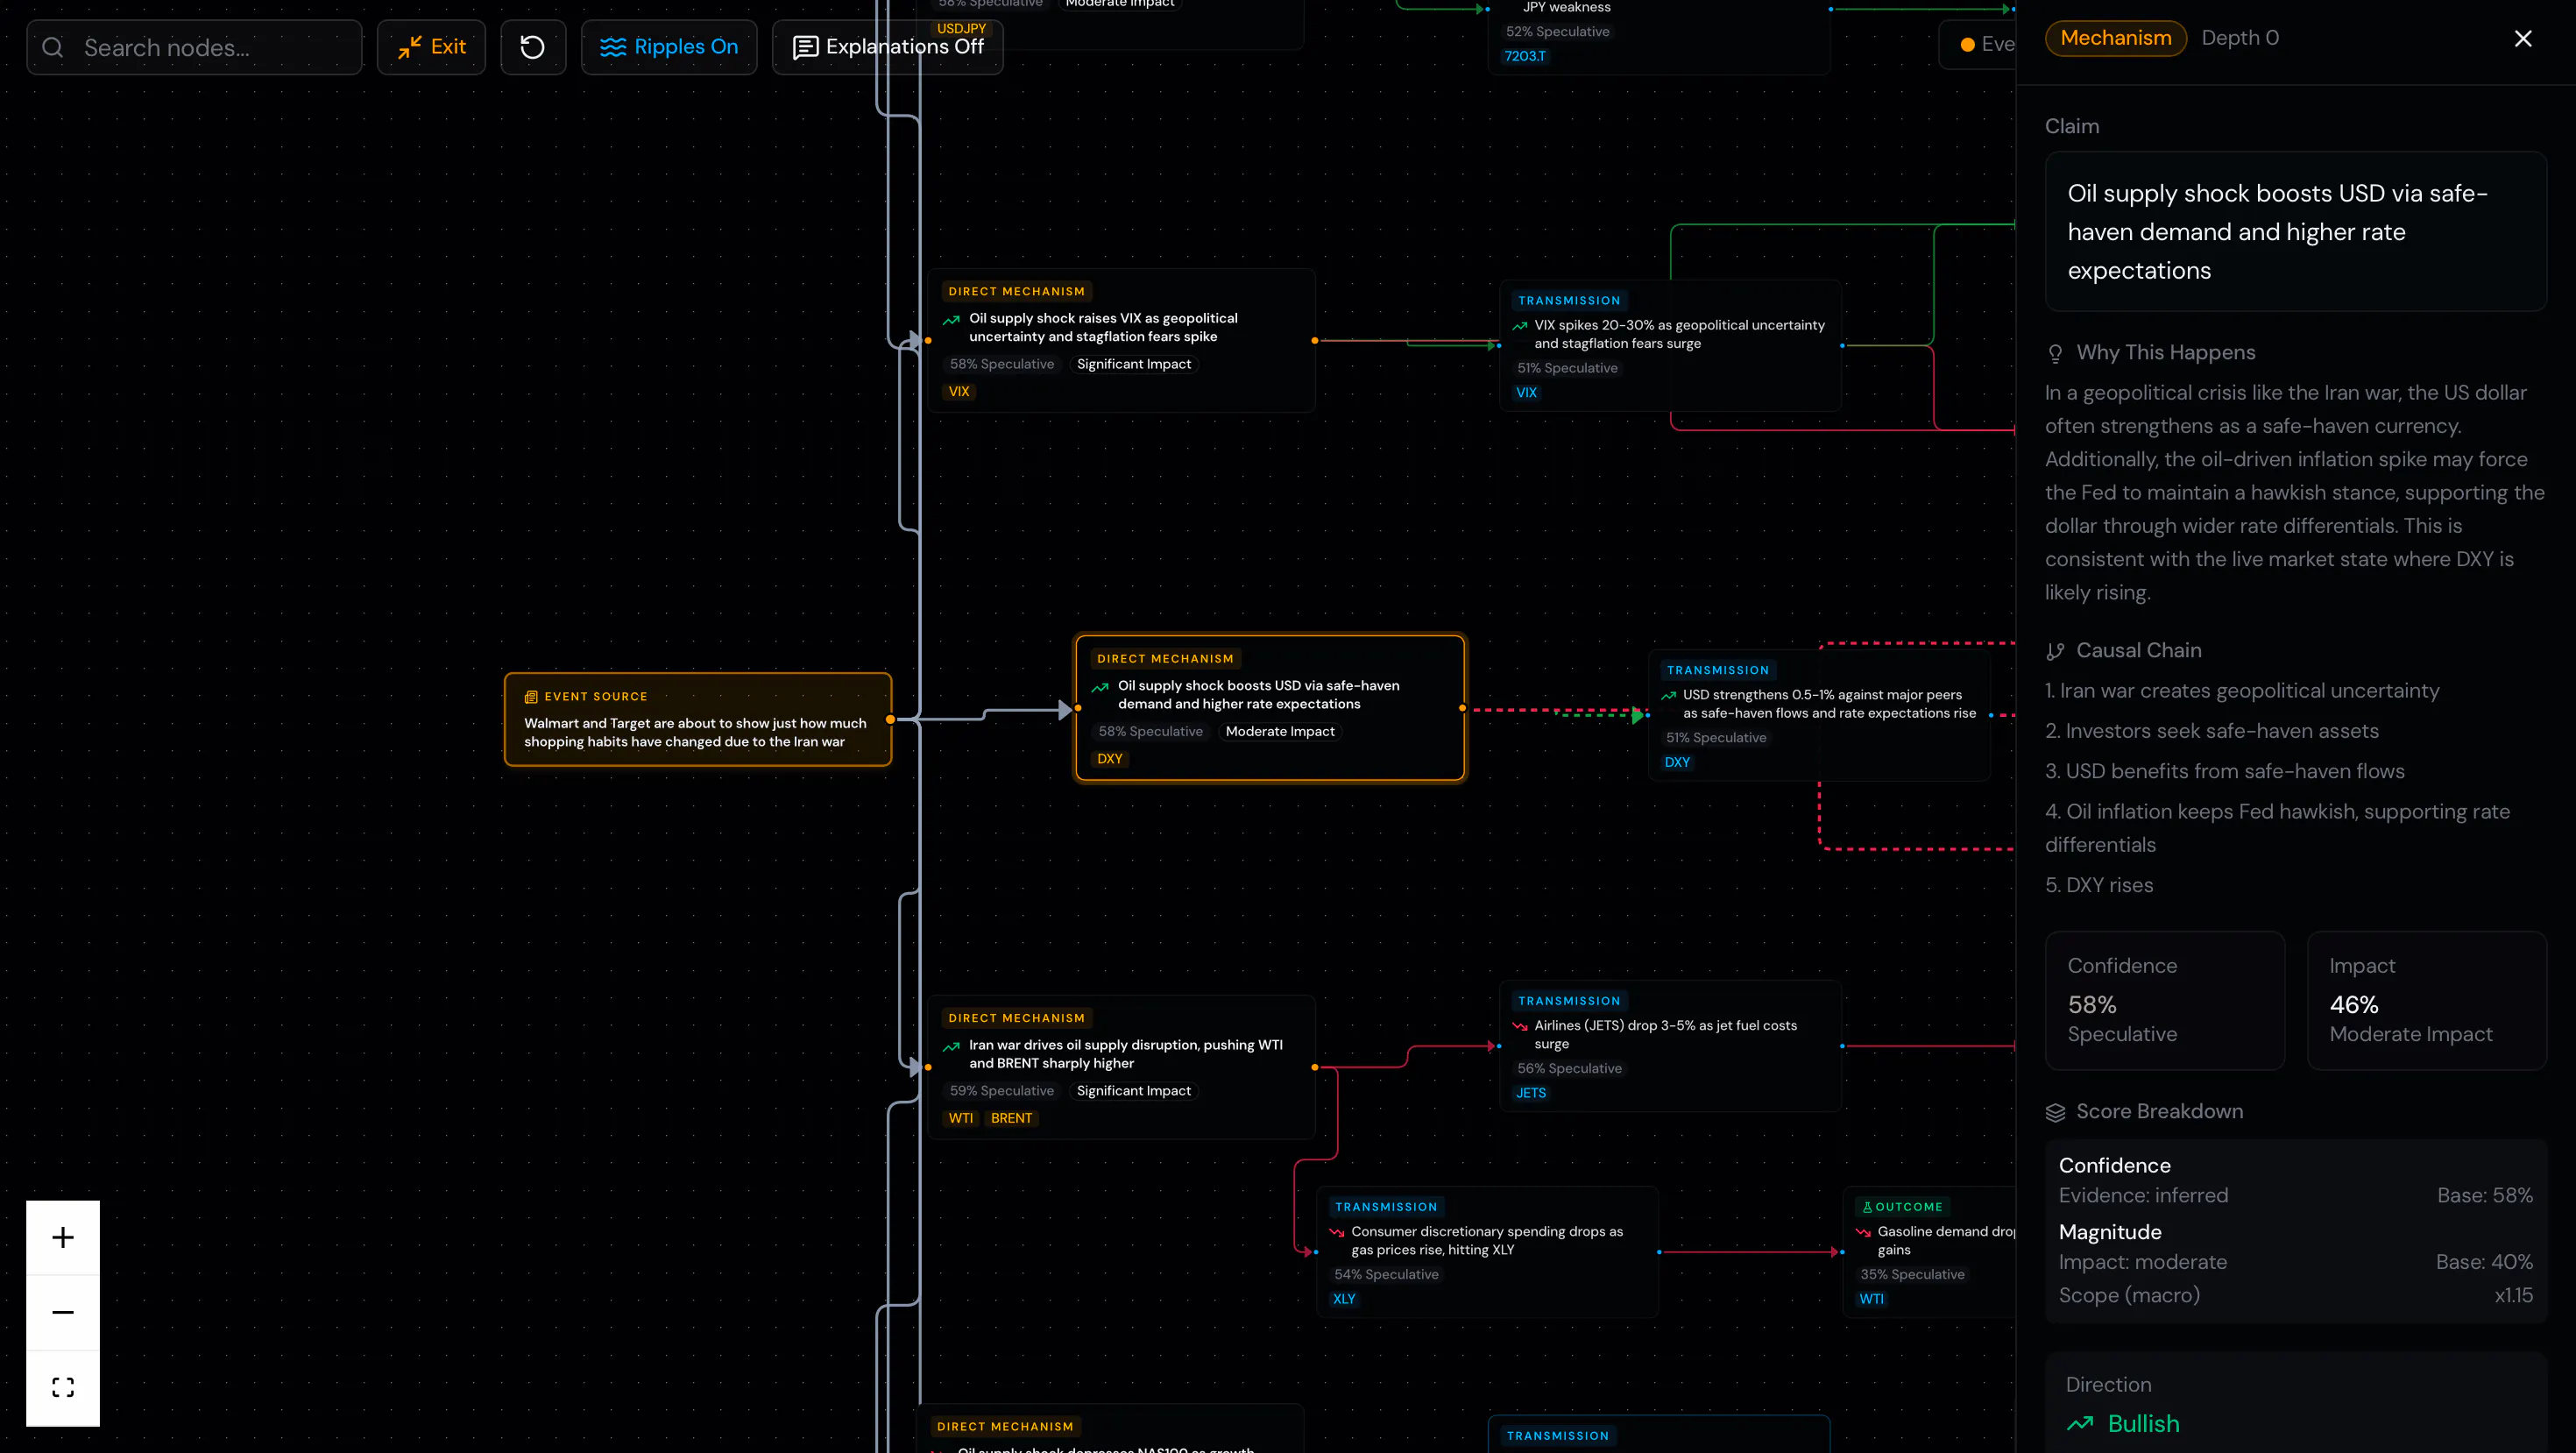Click the 'Scope (macro)' score row

[x=2296, y=1295]
